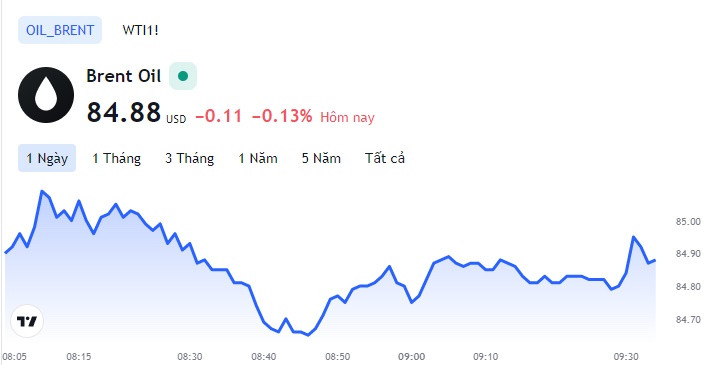707x365 pixels.
Task: Choose the 1 Tháng time range
Action: point(116,159)
